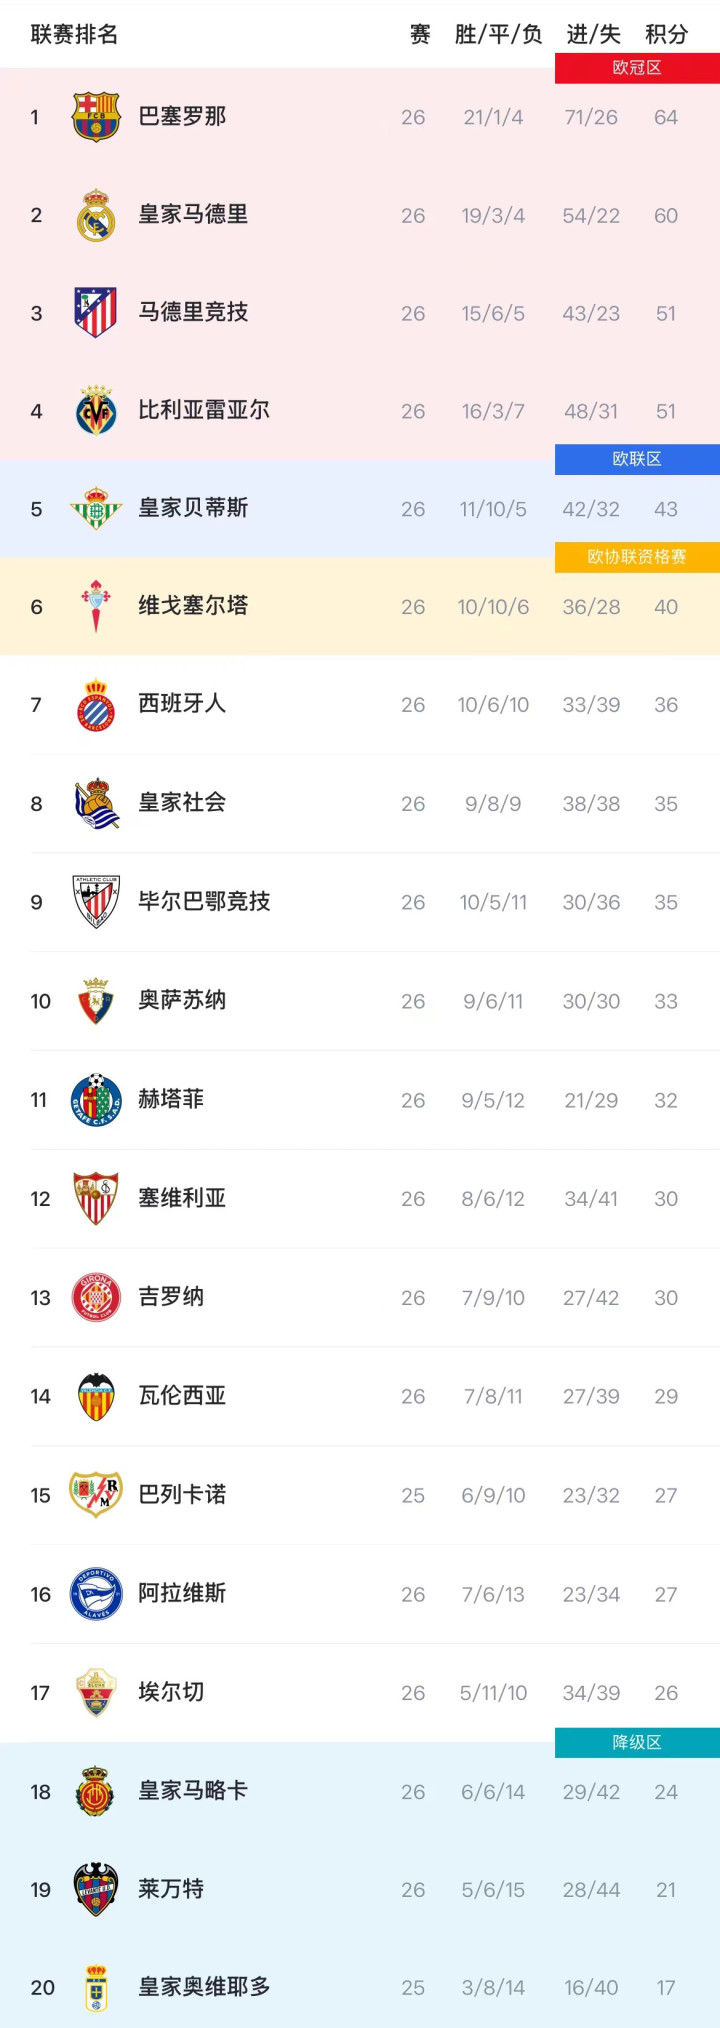This screenshot has height=2028, width=720.
Task: Click the 积分 points column header
Action: click(x=666, y=35)
